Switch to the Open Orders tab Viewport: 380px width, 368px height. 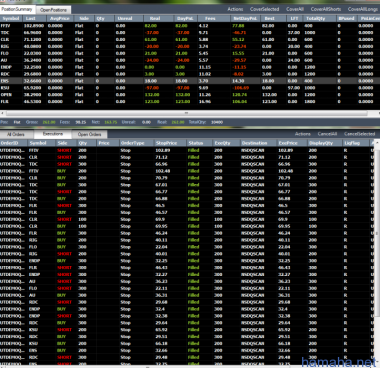pos(89,134)
